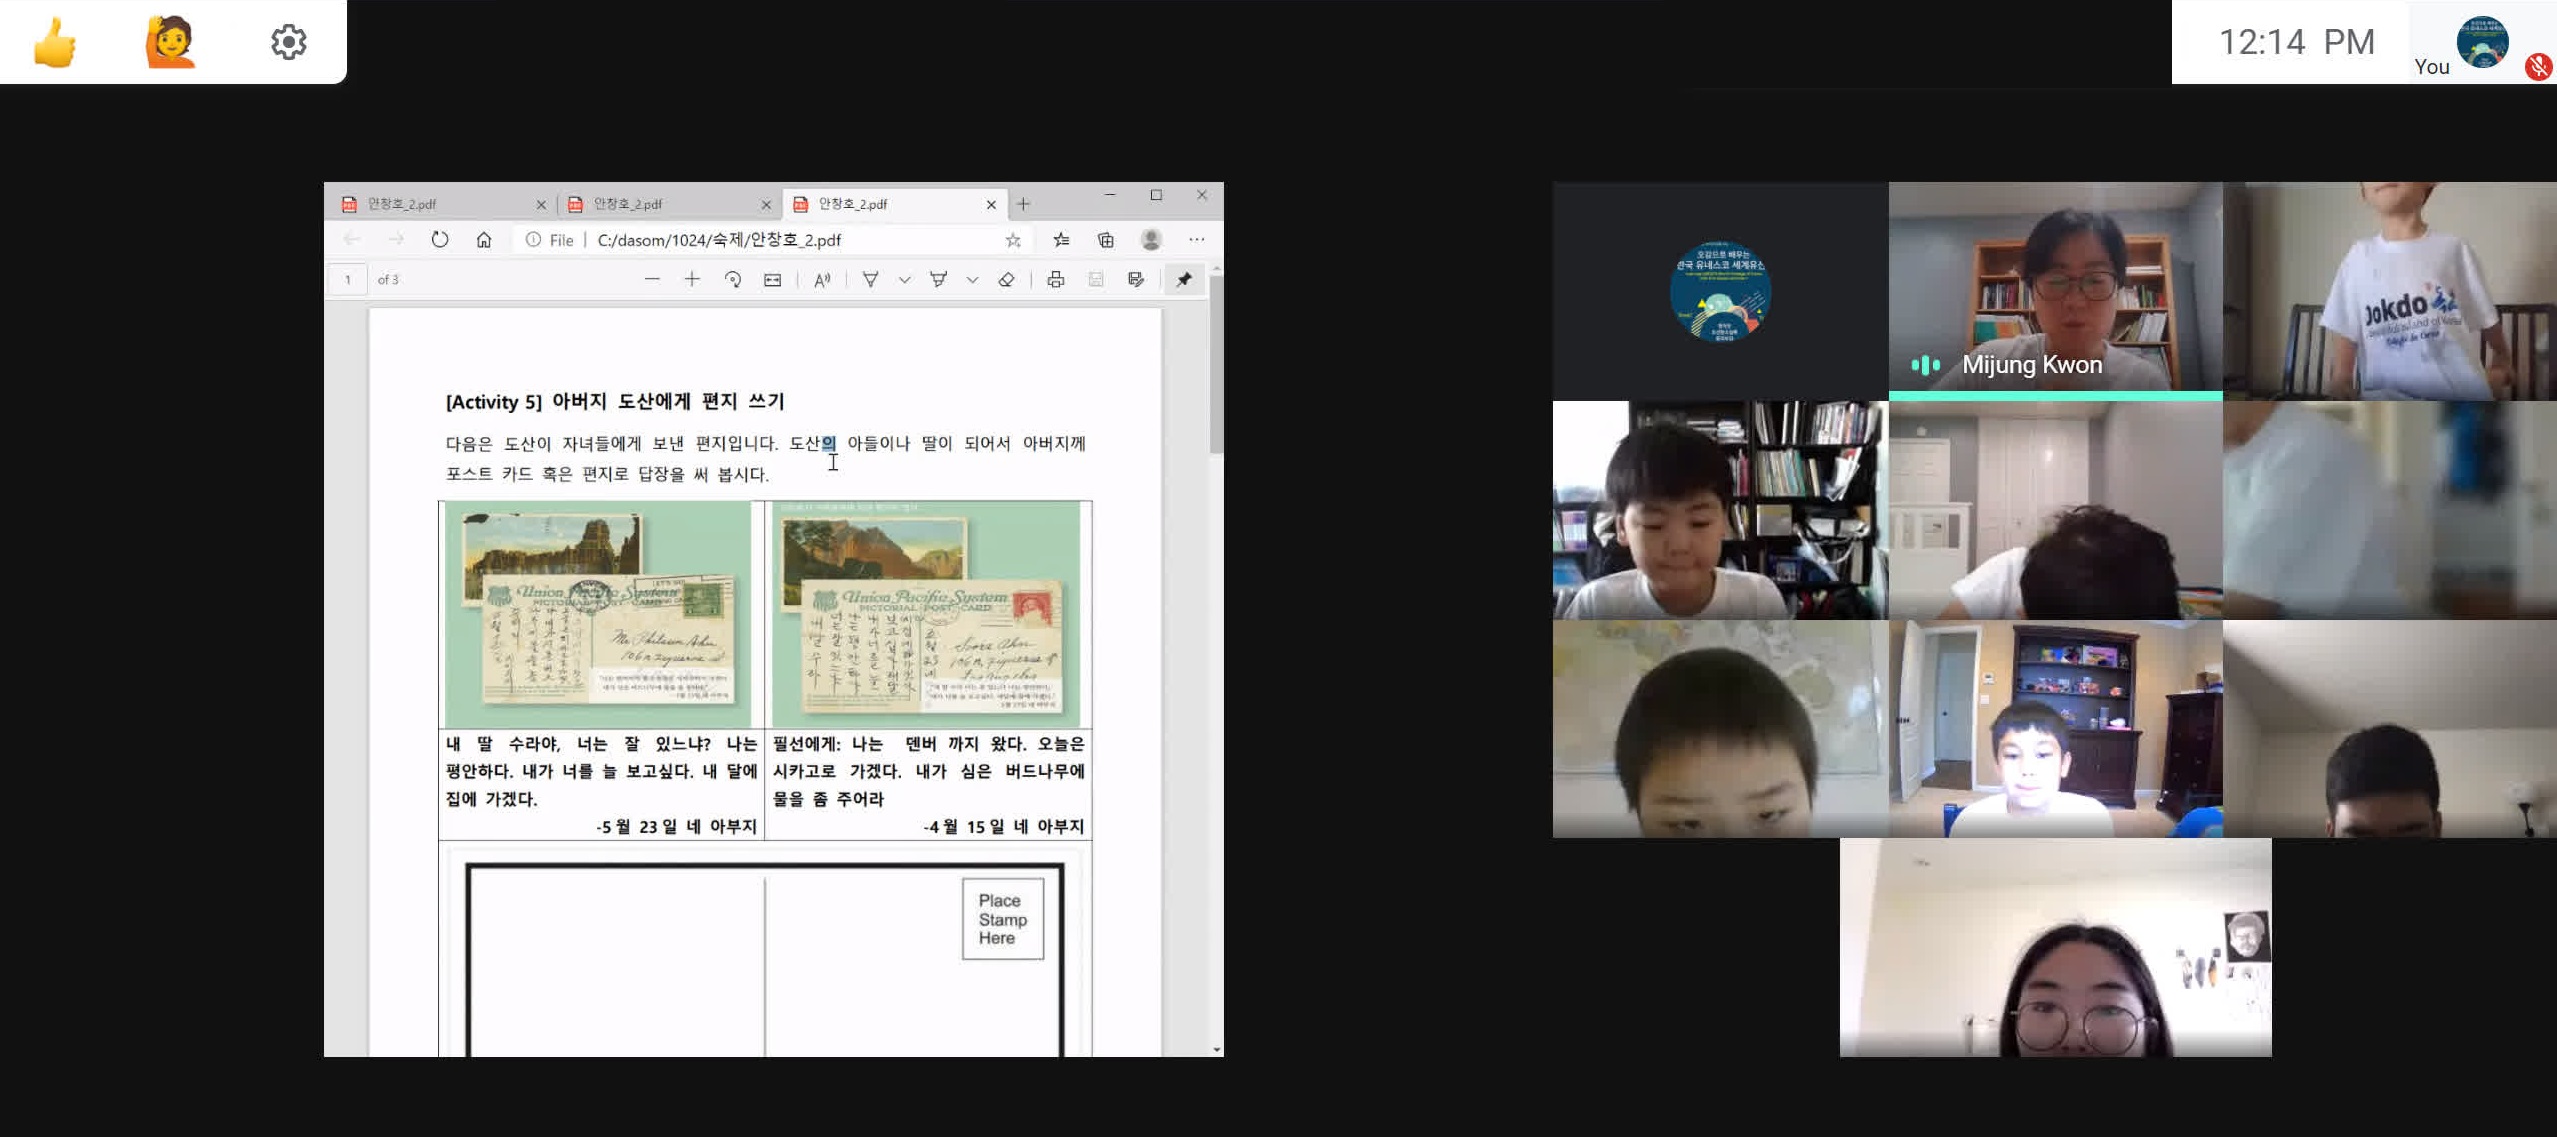Screen dimensions: 2557x1137
Task: Open the meeting settings gear
Action: point(288,42)
